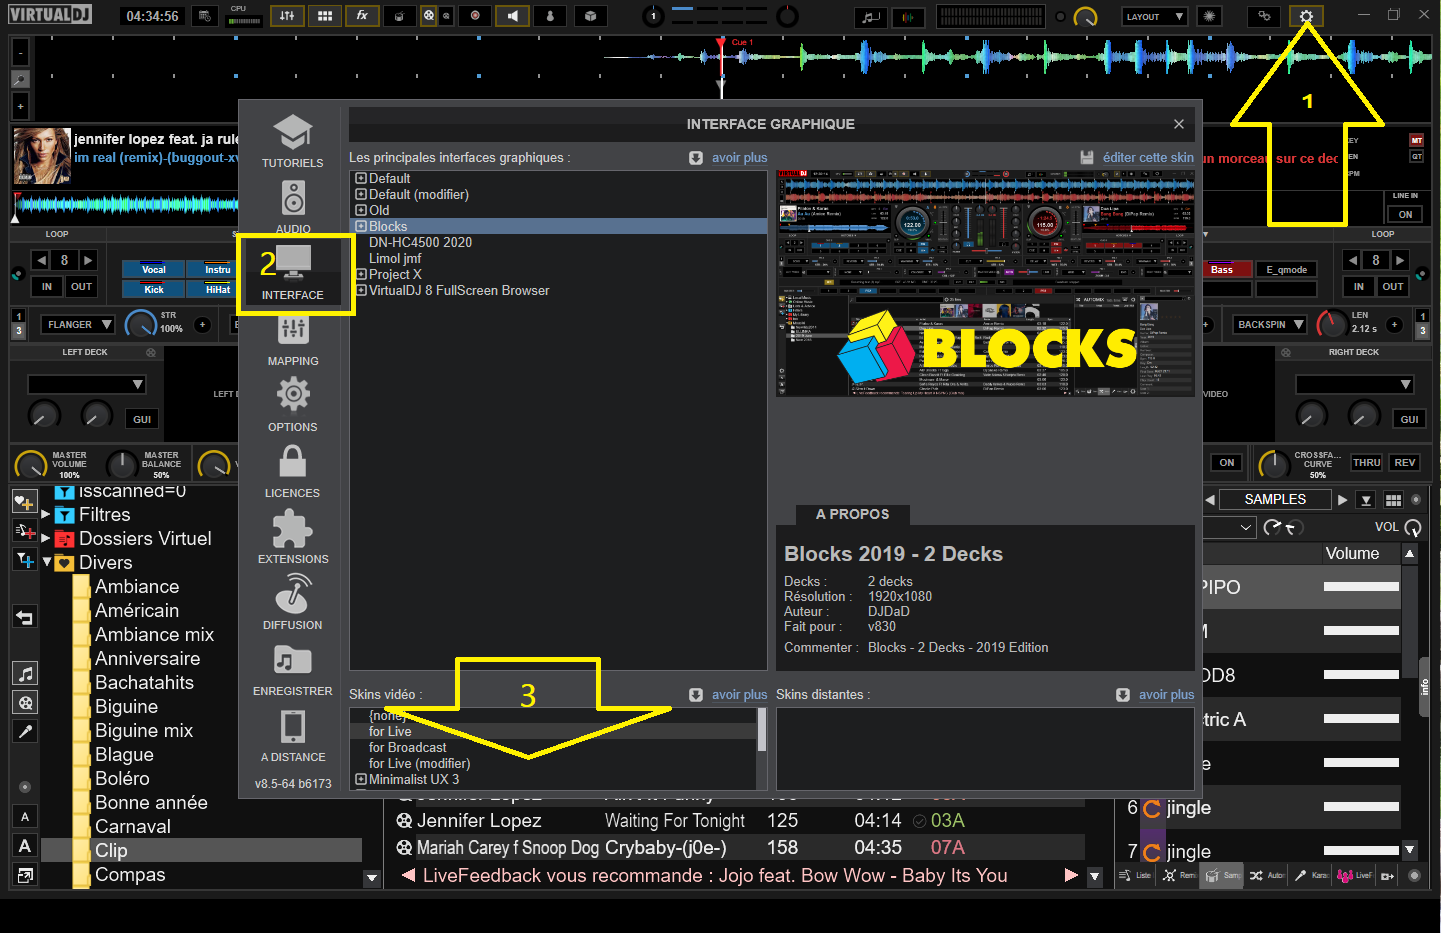Click the speaker icon in top toolbar
The width and height of the screenshot is (1441, 933).
click(x=512, y=16)
